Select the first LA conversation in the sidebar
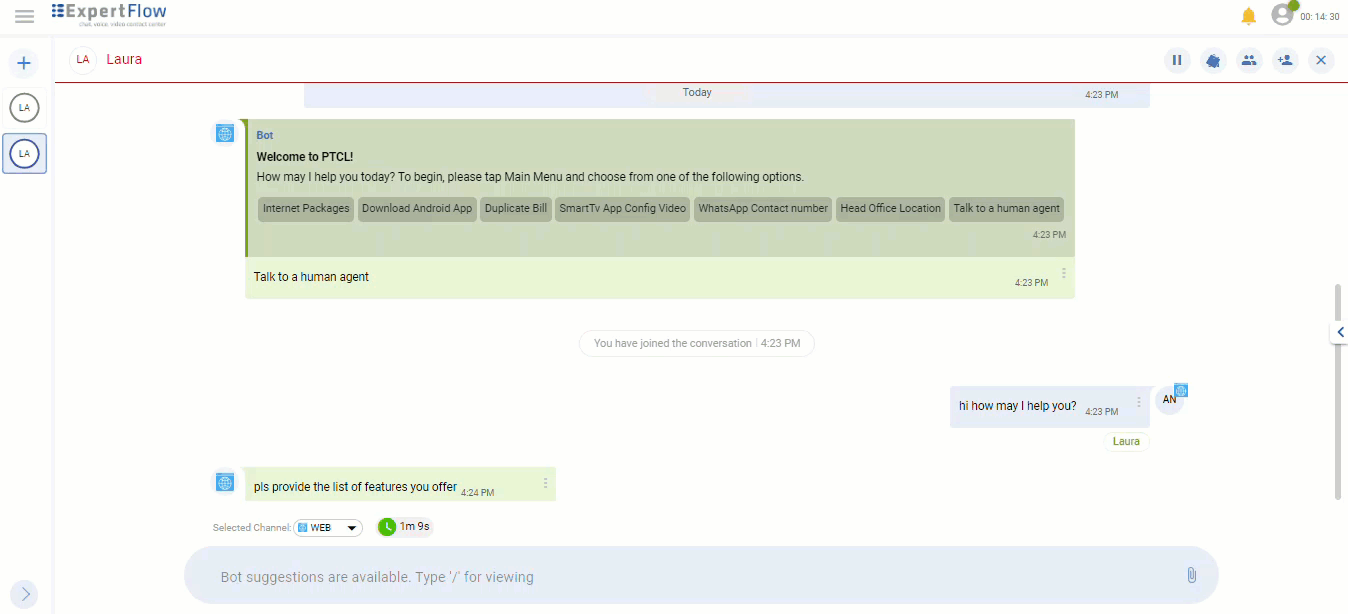Image resolution: width=1348 pixels, height=614 pixels. 24,107
